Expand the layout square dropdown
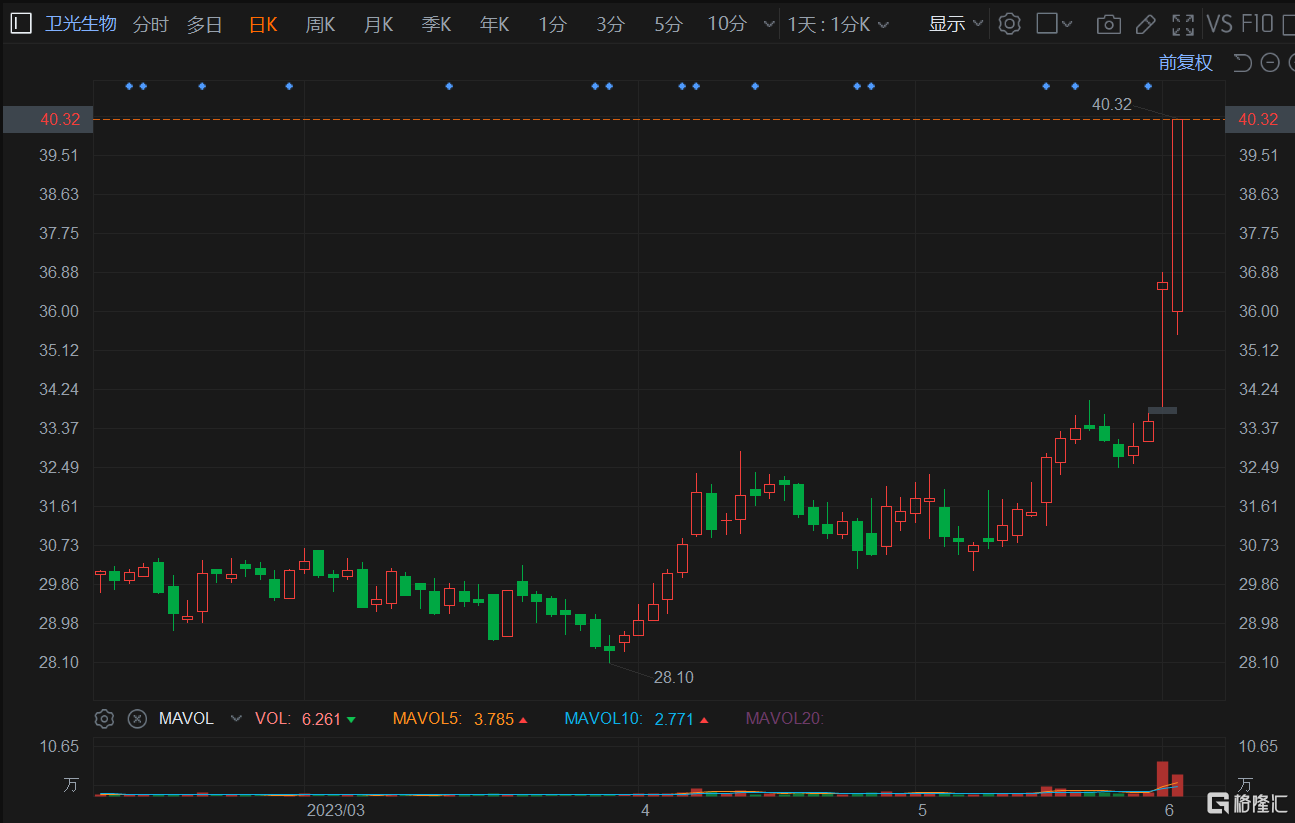 coord(1054,24)
